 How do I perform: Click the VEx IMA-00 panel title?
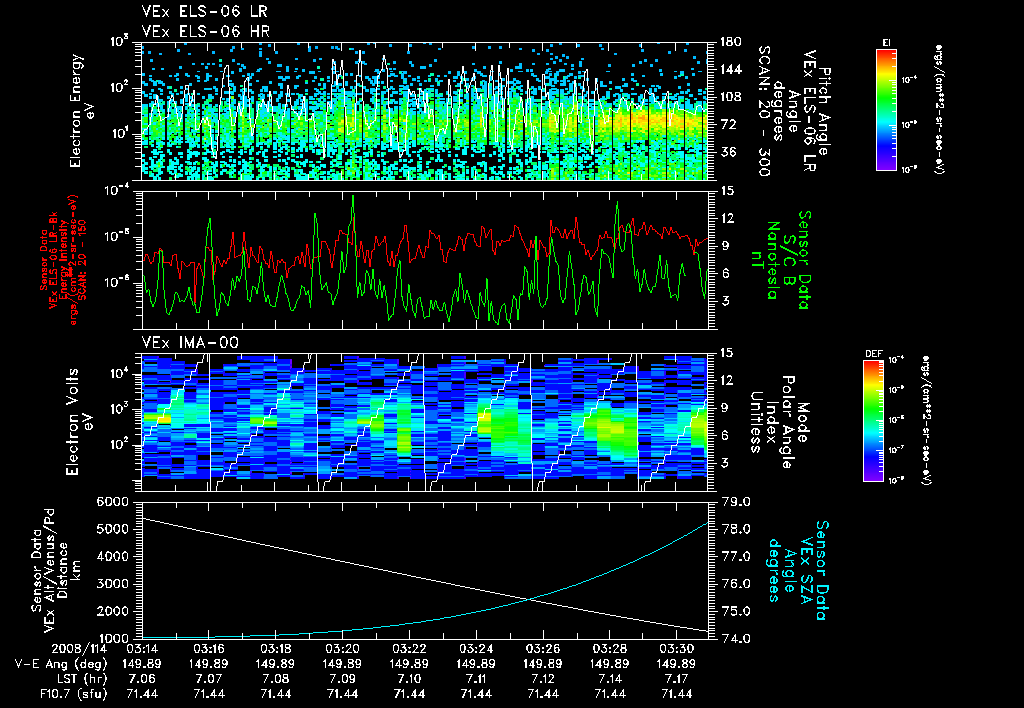click(190, 342)
